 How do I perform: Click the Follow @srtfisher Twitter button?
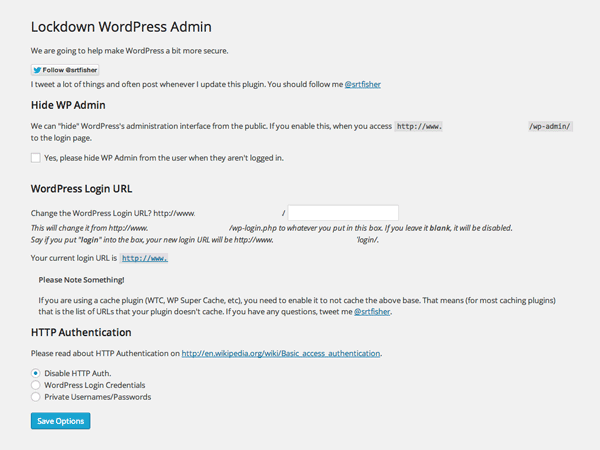pyautogui.click(x=65, y=70)
